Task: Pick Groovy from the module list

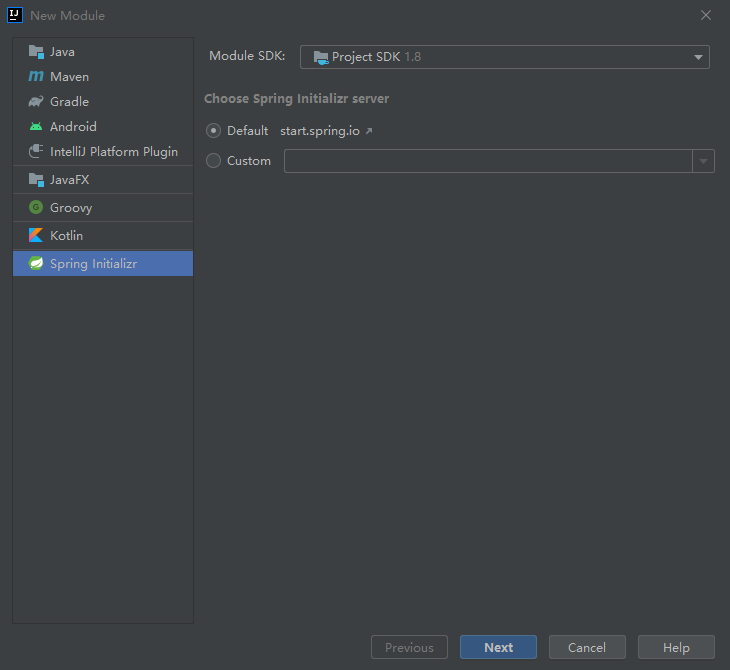Action: point(103,207)
